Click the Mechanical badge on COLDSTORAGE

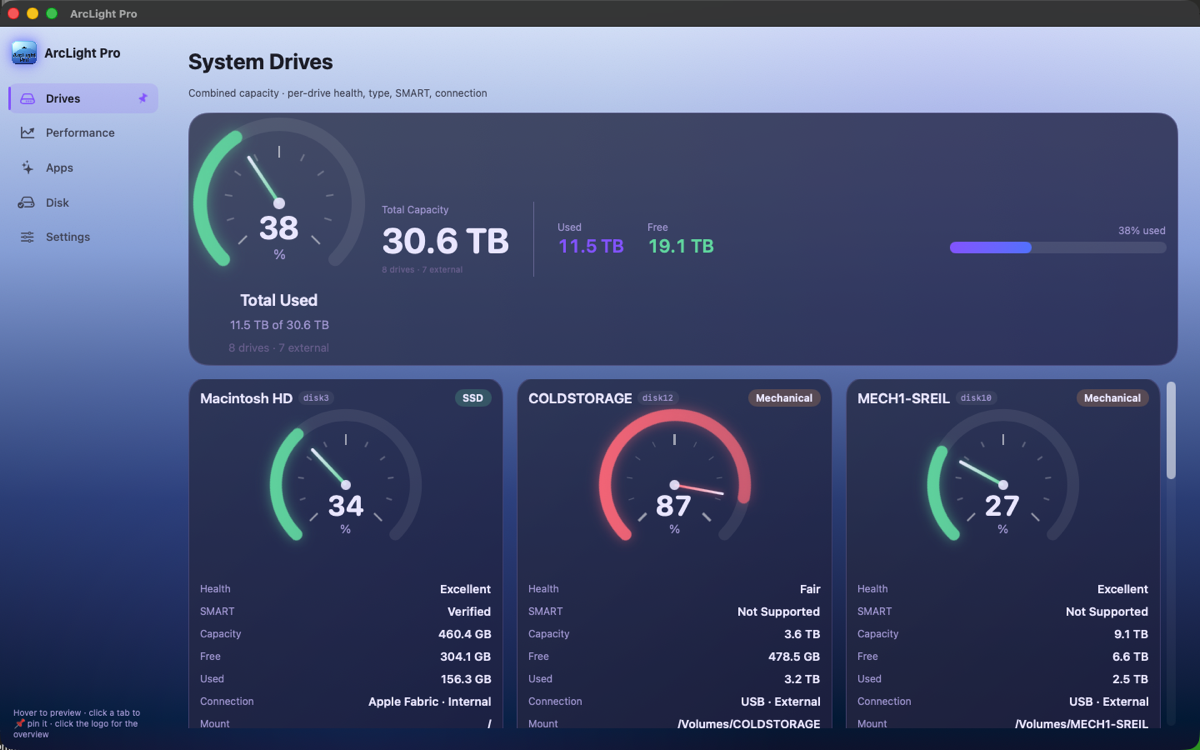tap(784, 398)
